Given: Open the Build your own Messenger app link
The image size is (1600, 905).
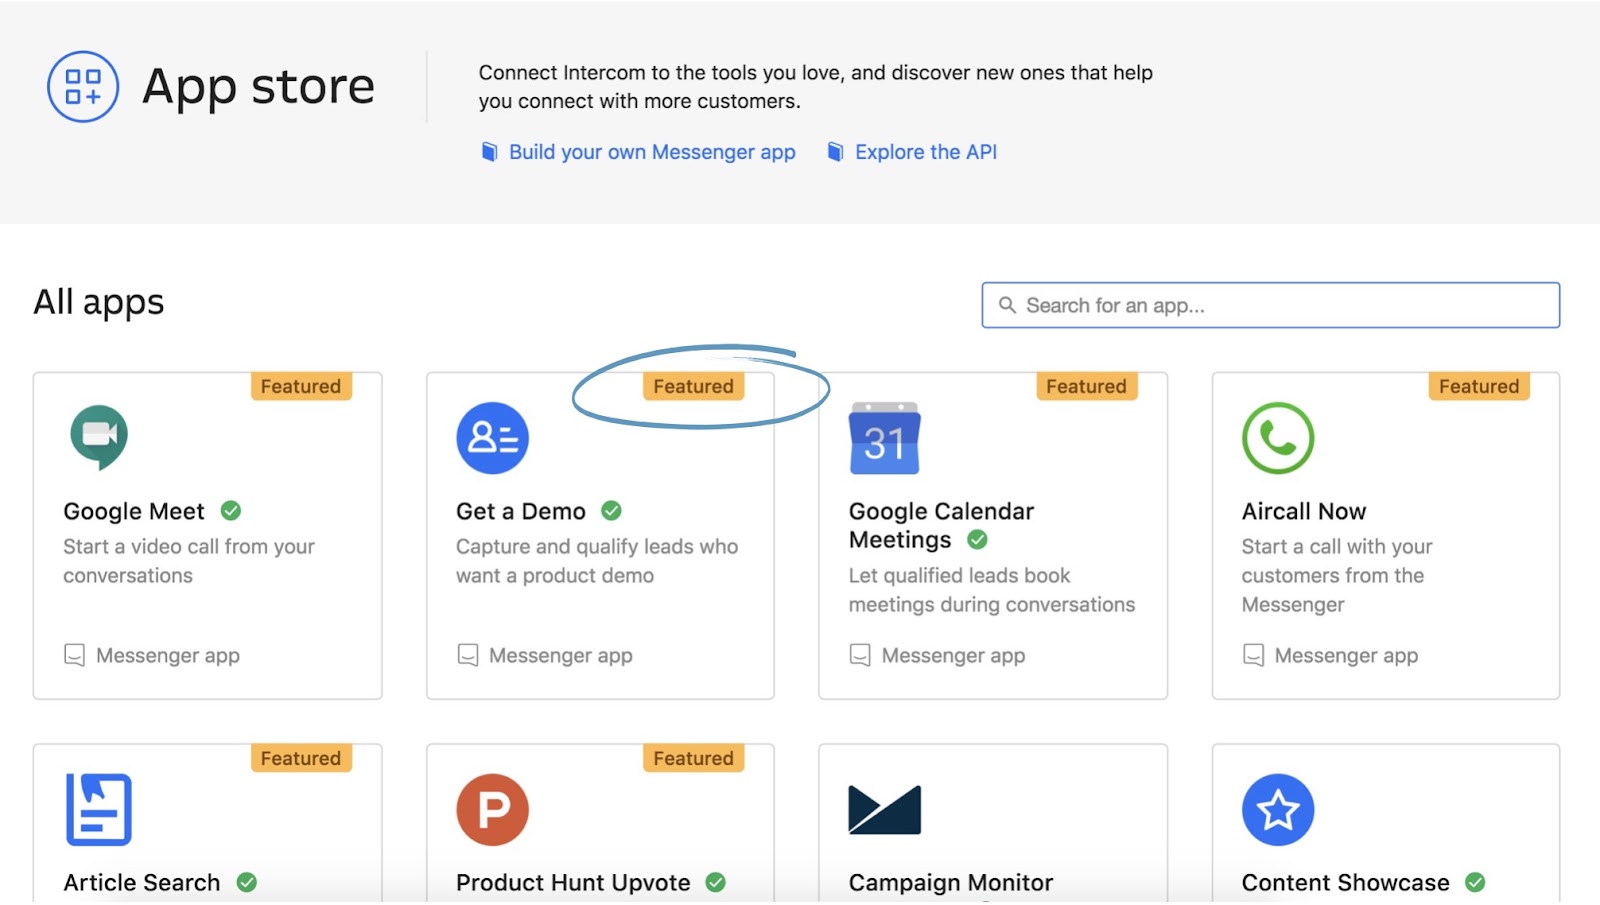Looking at the screenshot, I should point(652,152).
